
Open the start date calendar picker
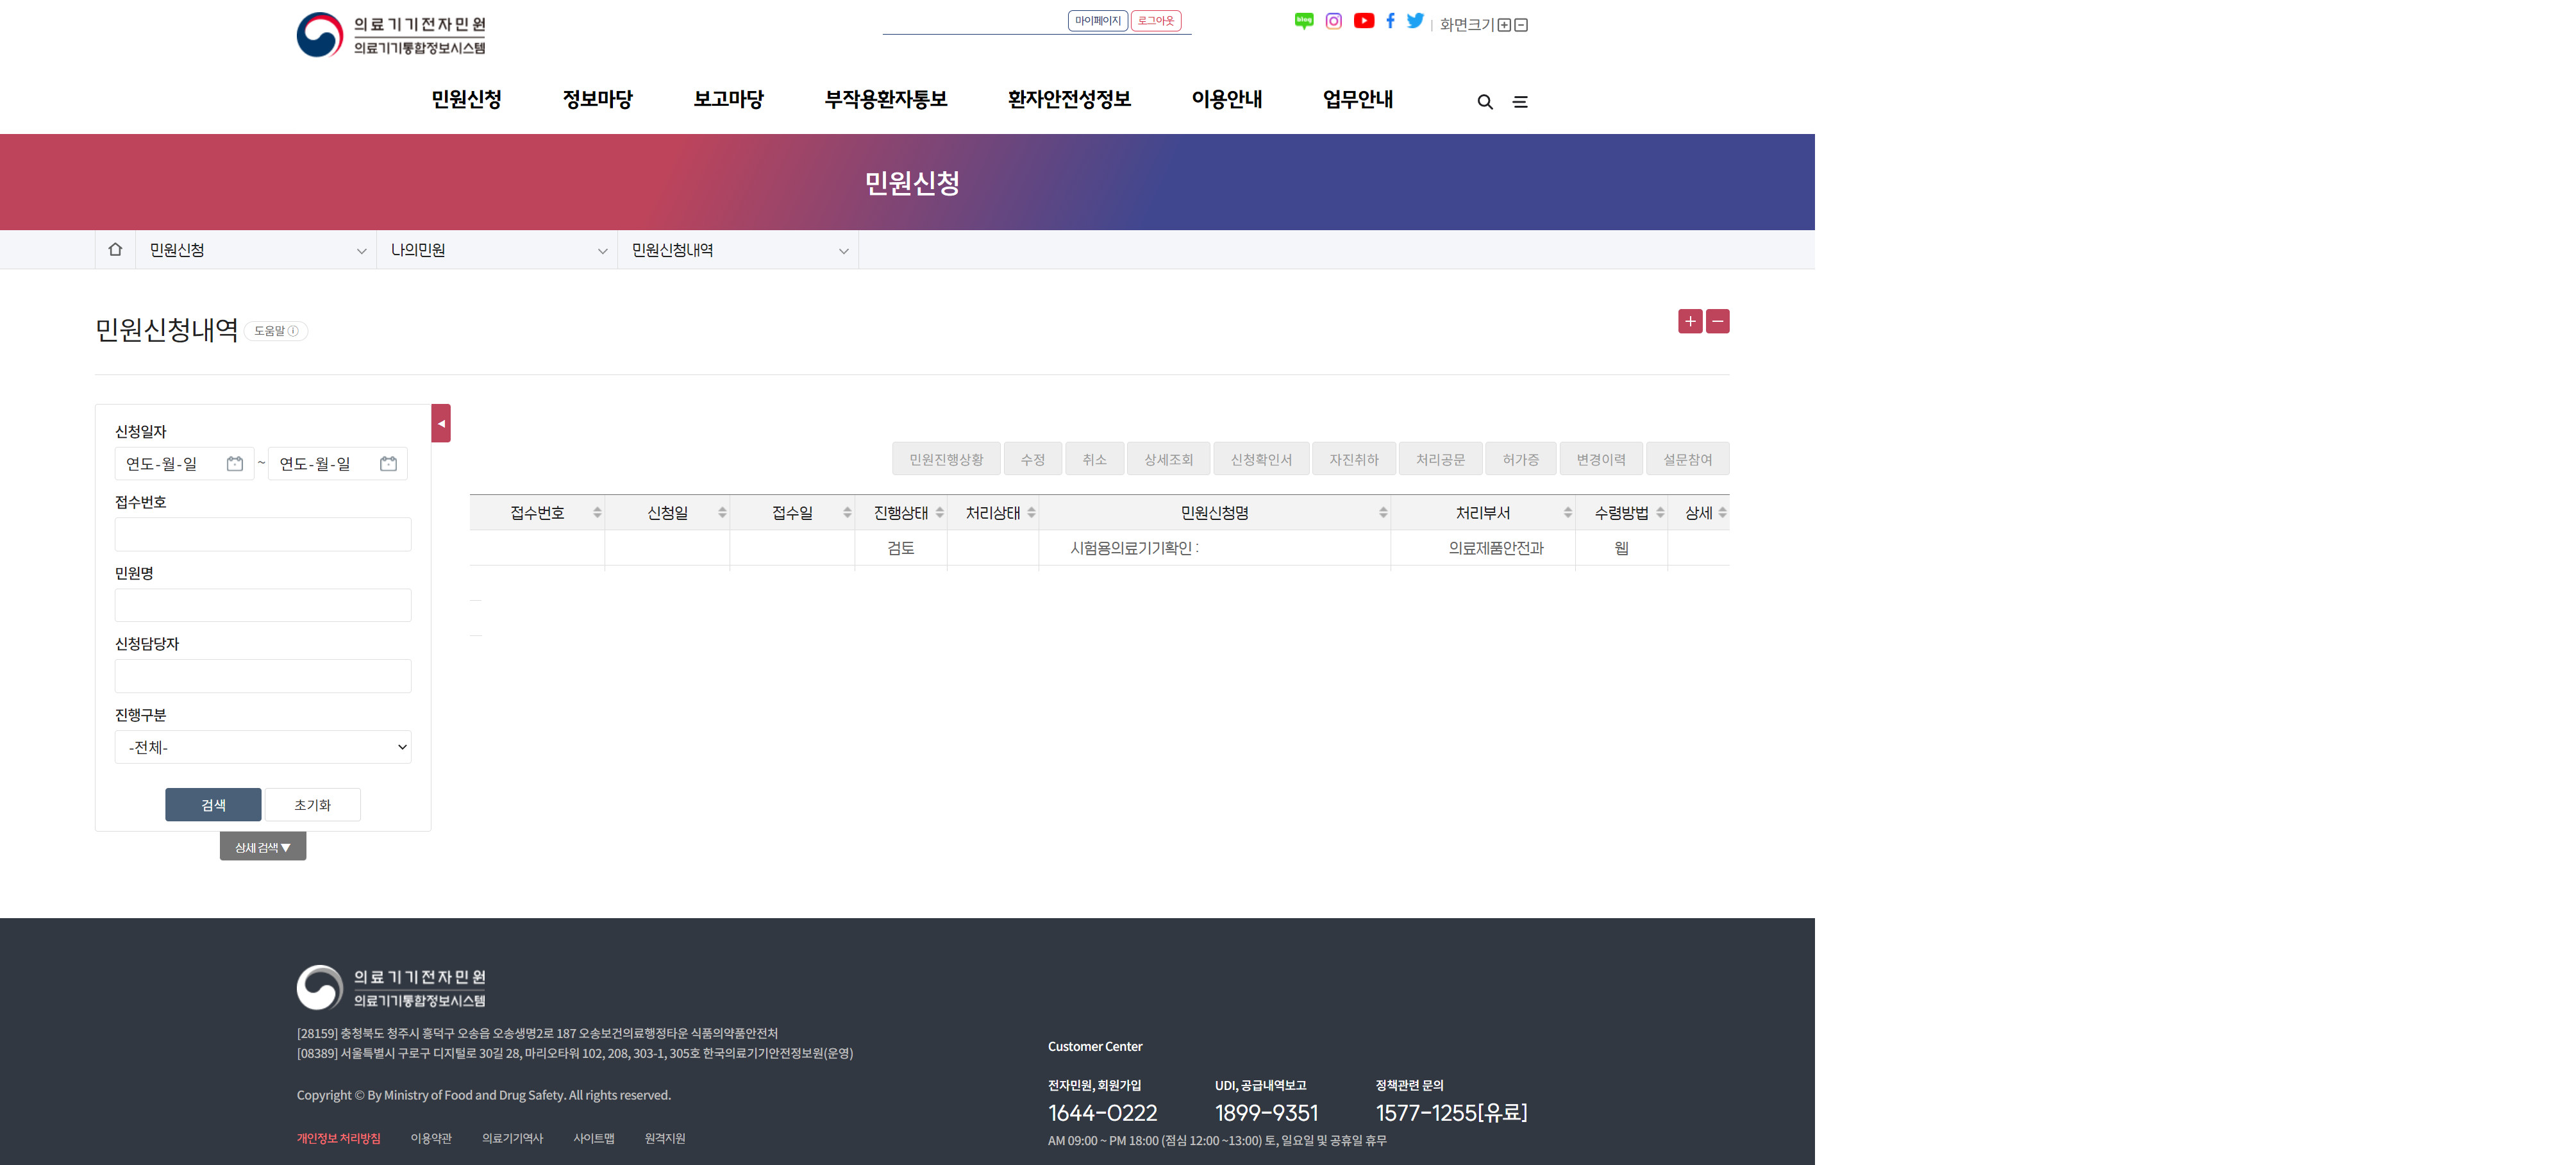(x=235, y=464)
